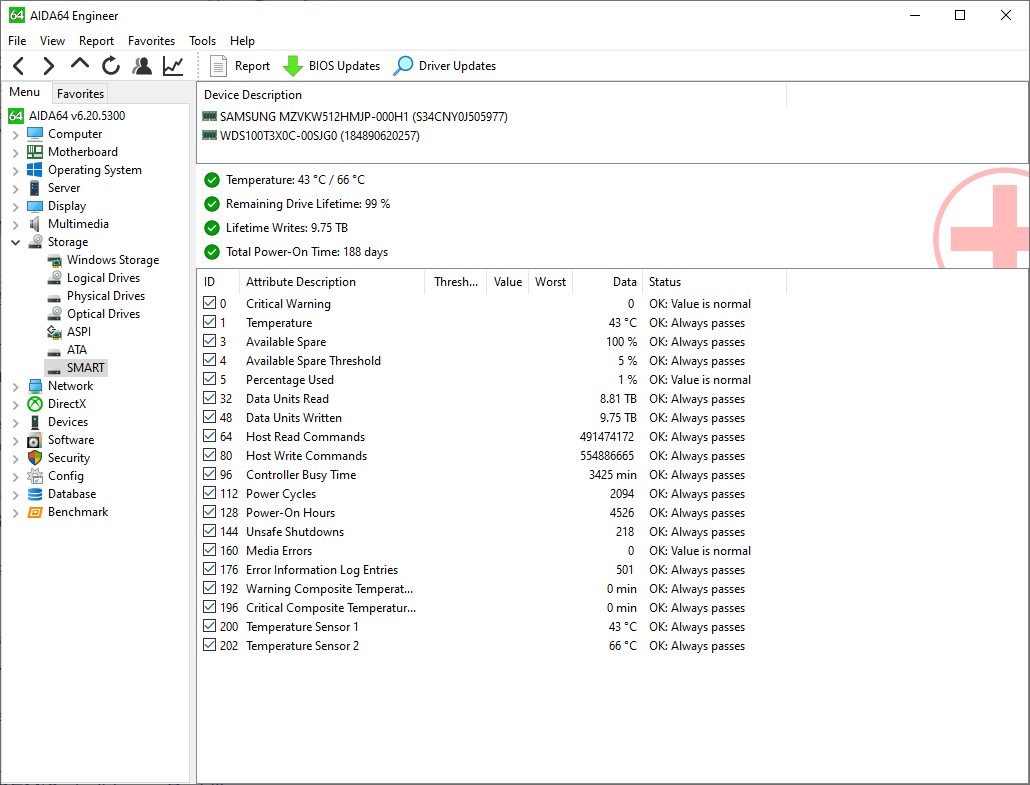This screenshot has width=1030, height=785.
Task: Expand the Network tree node
Action: [x=15, y=387]
